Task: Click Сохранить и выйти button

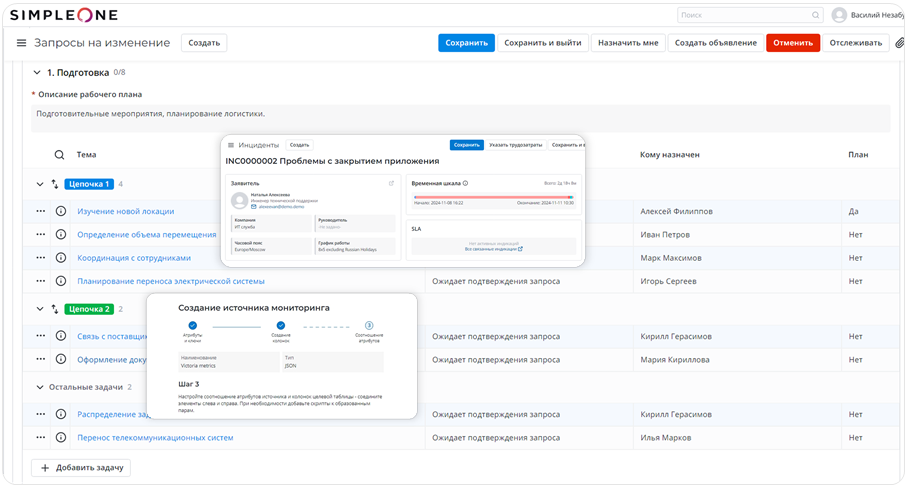Action: [543, 43]
